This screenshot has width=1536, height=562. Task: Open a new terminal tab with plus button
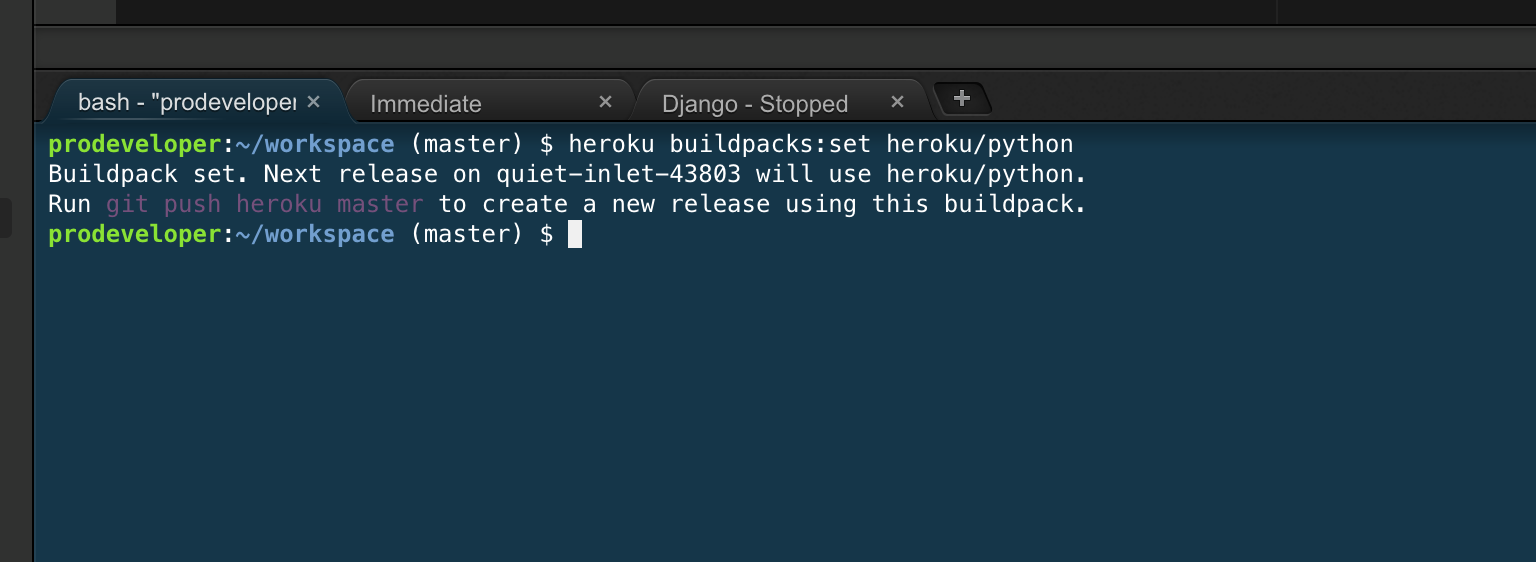click(962, 99)
